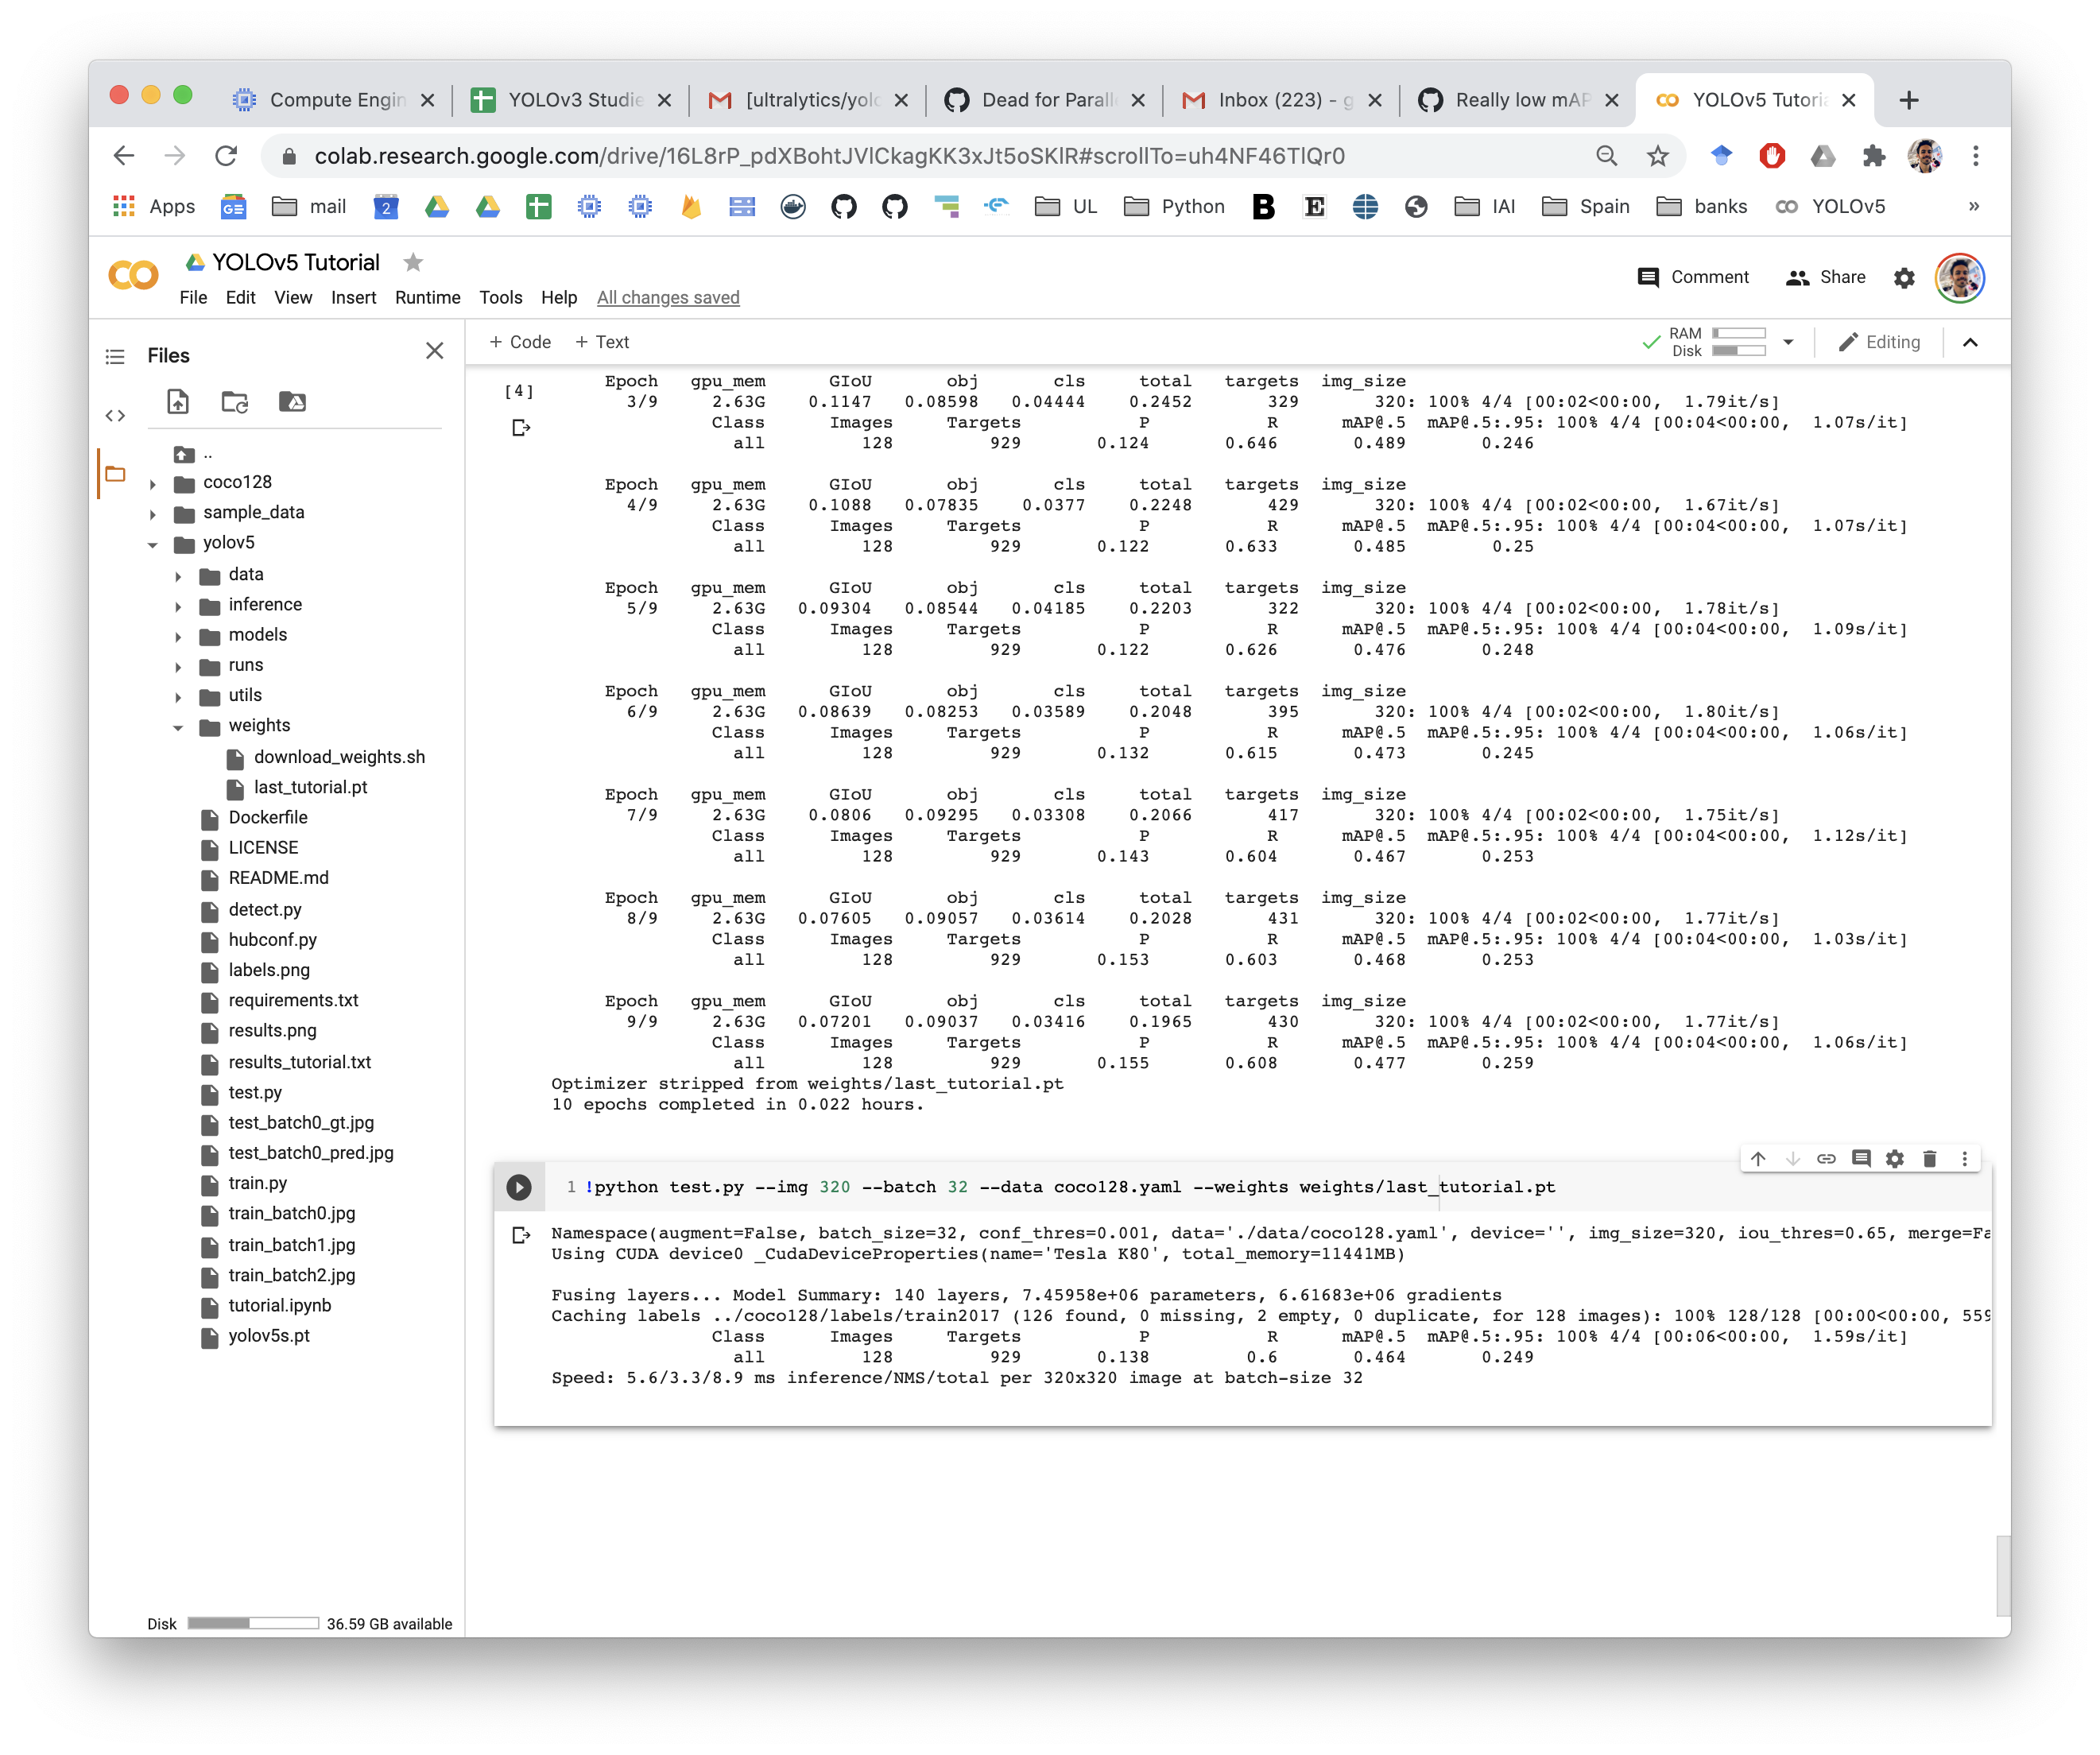Screen dimensions: 2100x1755
Task: Switch notebook to Editing mode
Action: 1880,341
